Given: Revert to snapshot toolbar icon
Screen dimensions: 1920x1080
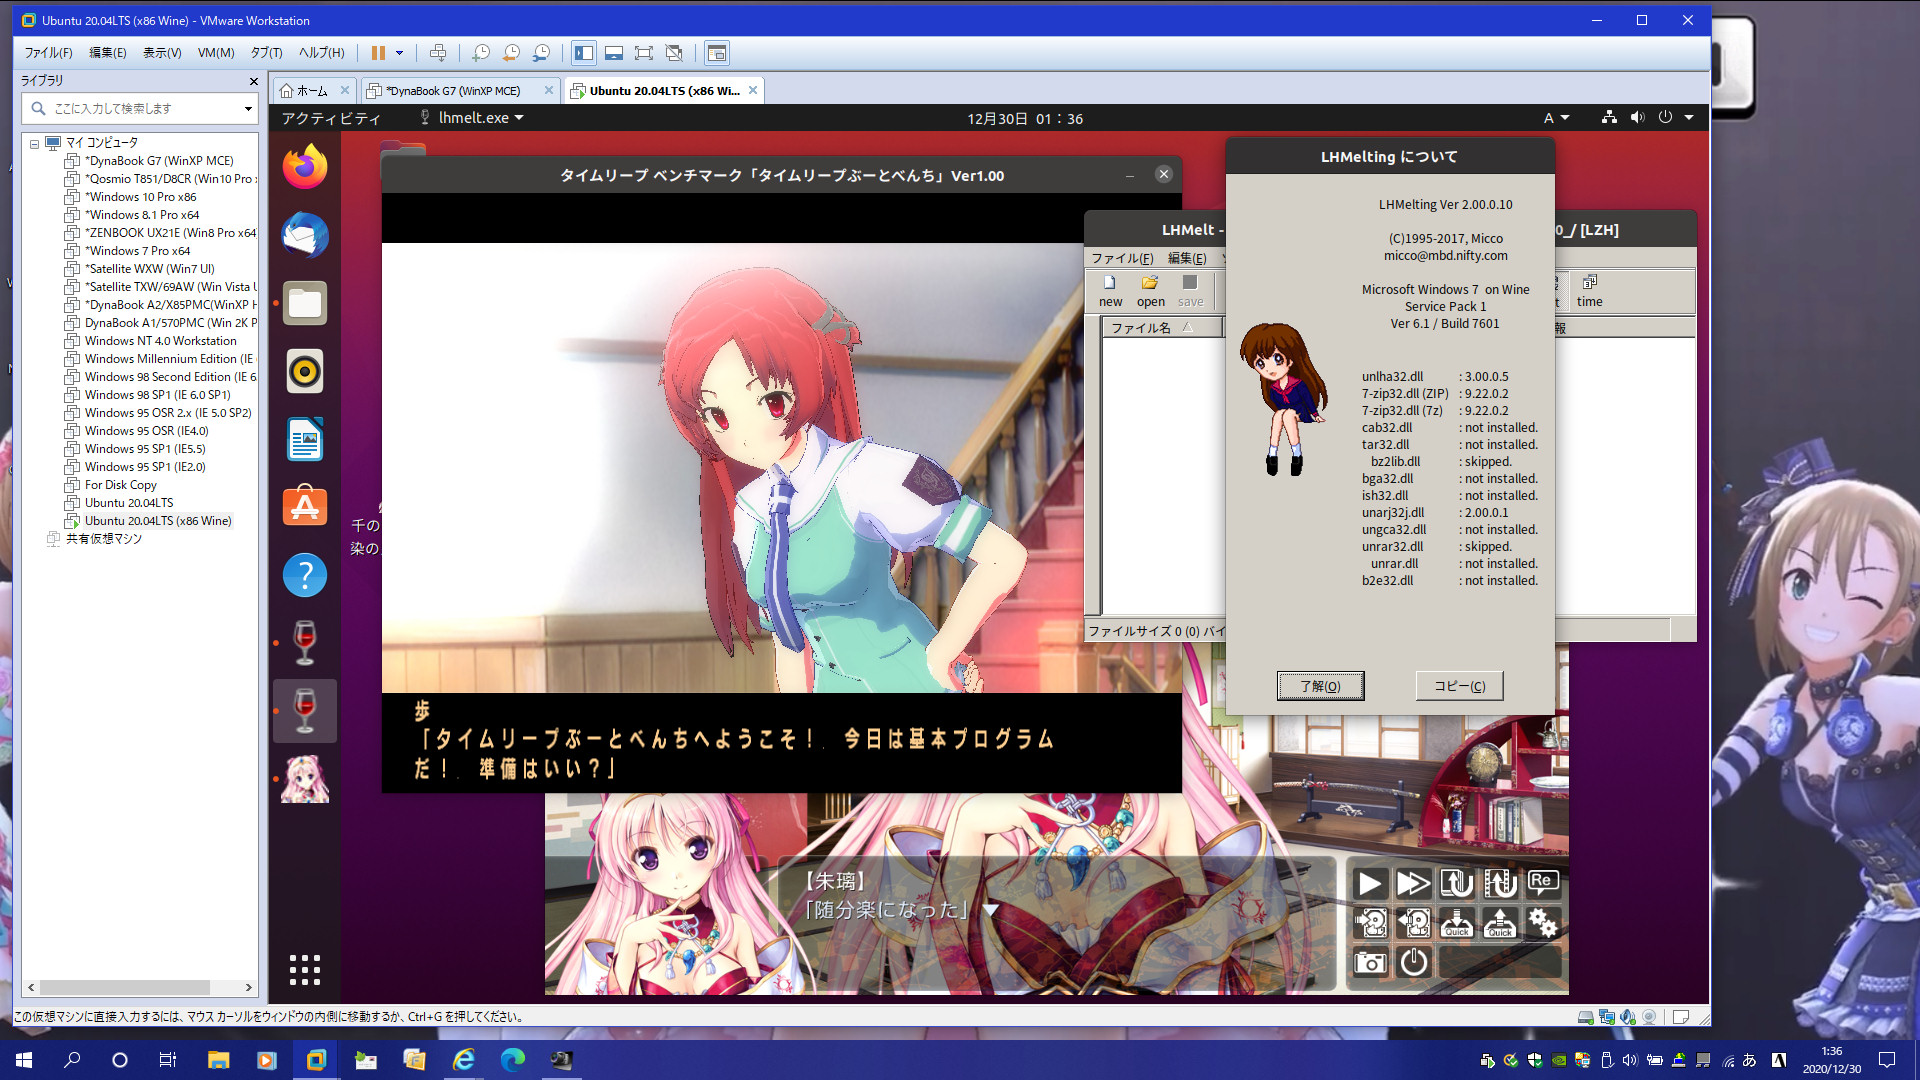Looking at the screenshot, I should 511,53.
